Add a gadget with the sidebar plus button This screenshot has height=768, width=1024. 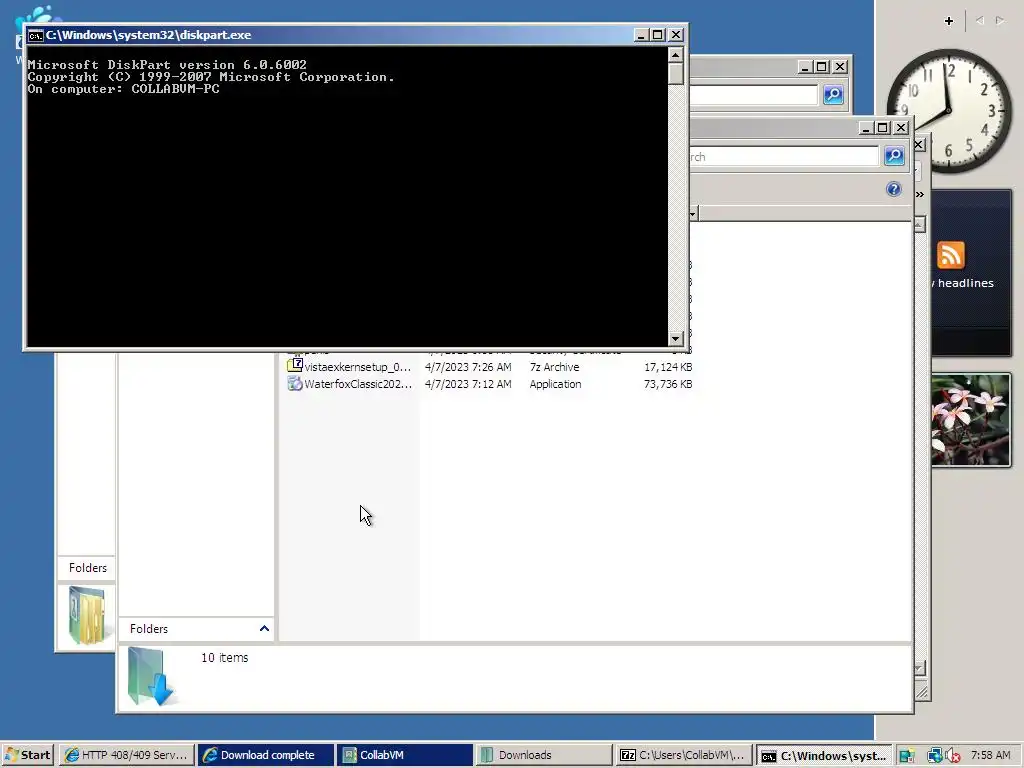tap(948, 21)
